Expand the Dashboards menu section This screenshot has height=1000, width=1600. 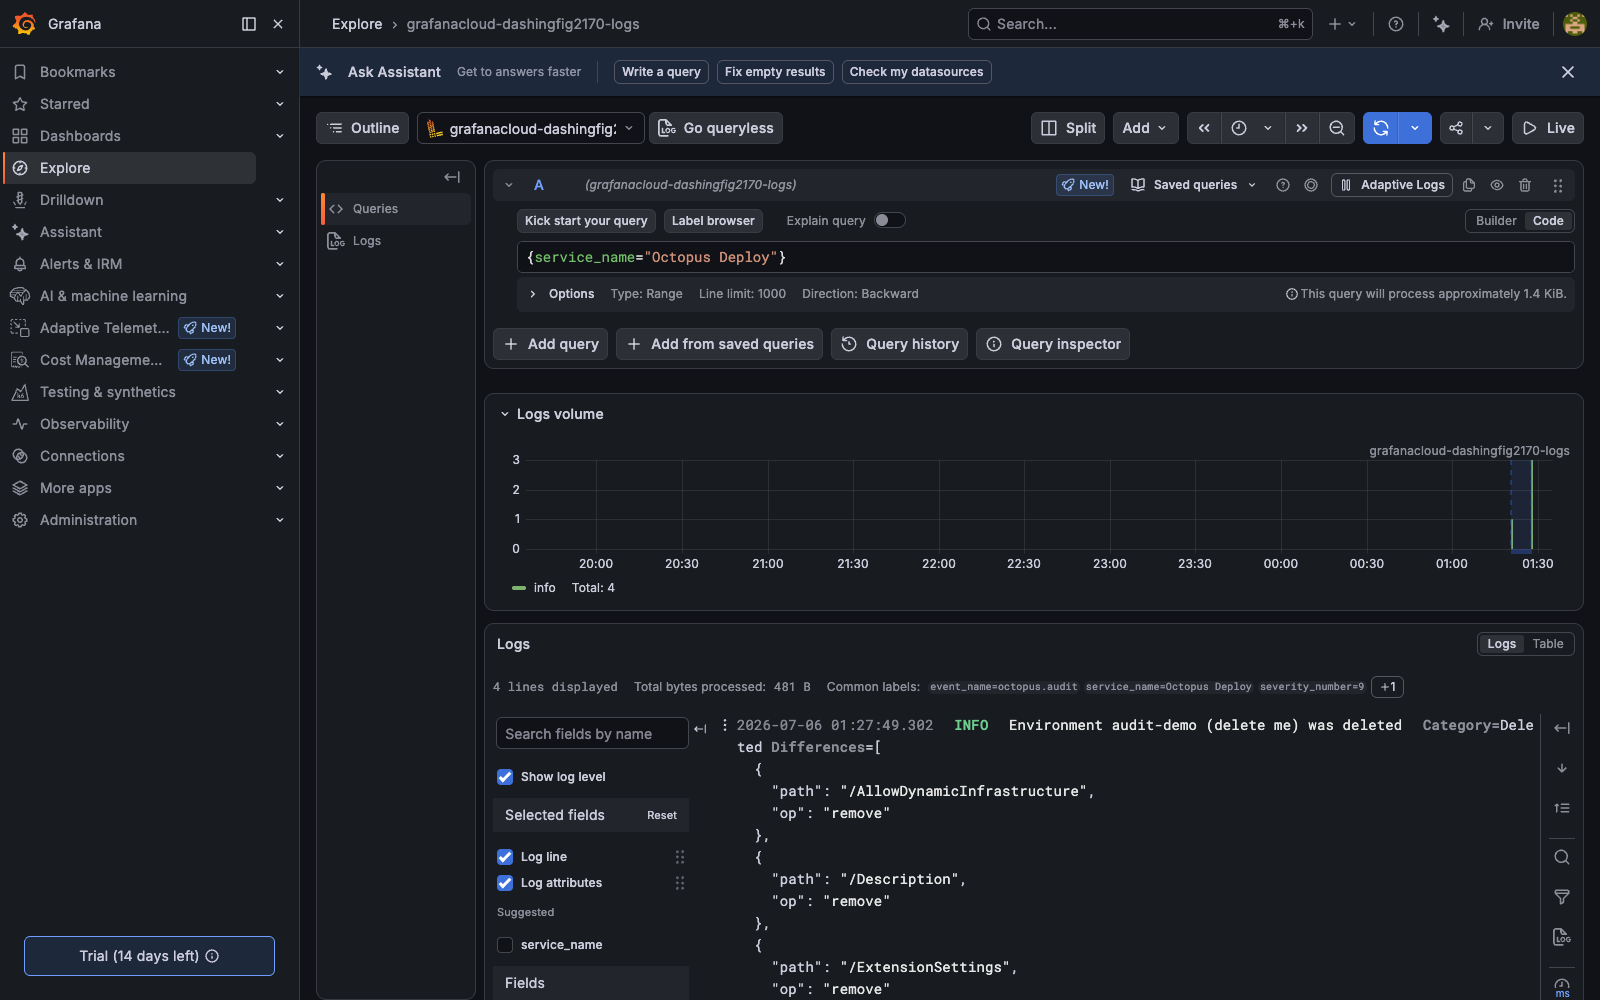280,136
